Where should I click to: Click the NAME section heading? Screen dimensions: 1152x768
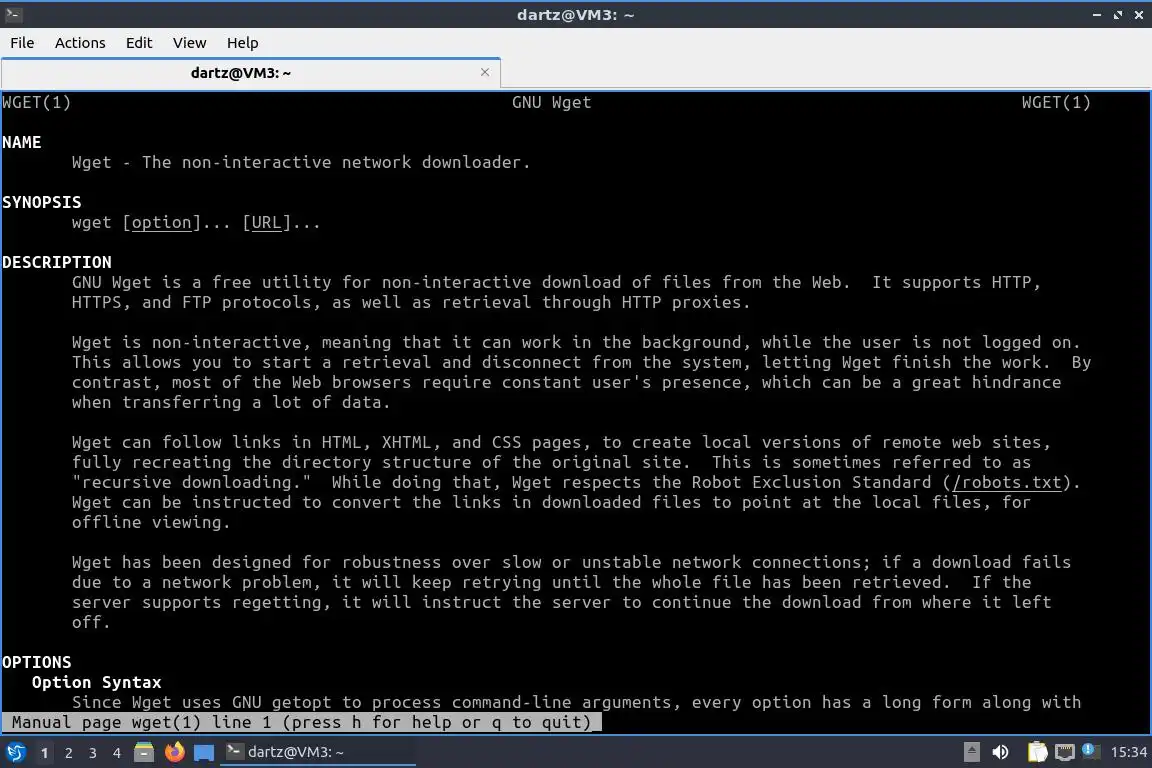pos(21,143)
